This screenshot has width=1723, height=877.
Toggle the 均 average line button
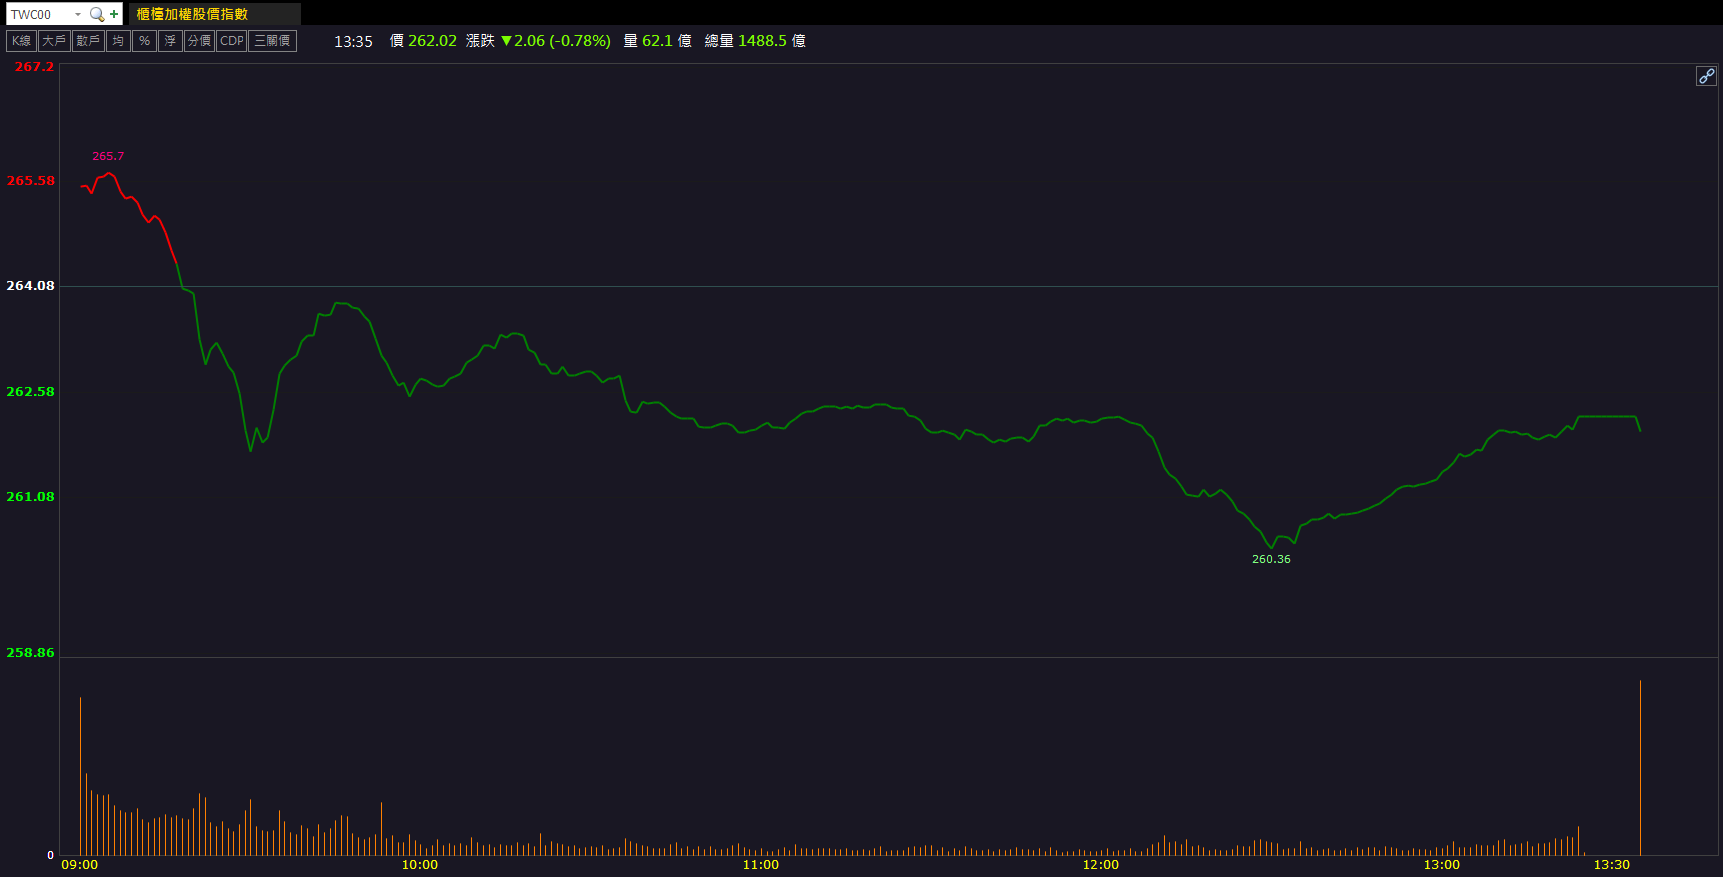click(x=118, y=41)
